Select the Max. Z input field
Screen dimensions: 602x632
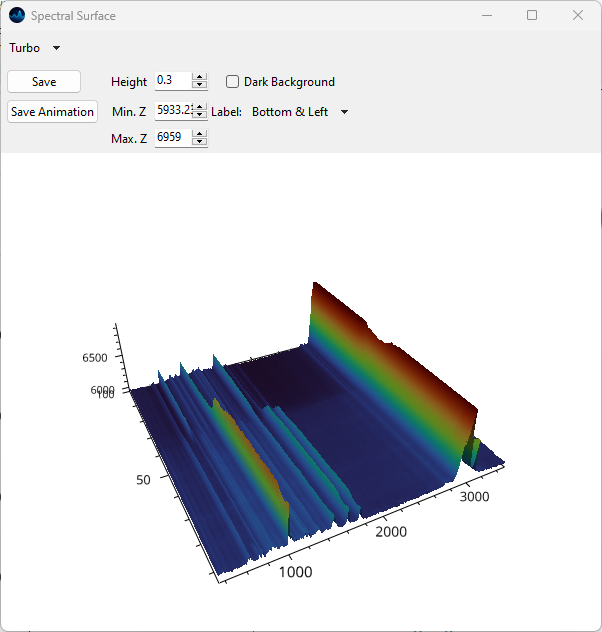point(172,137)
